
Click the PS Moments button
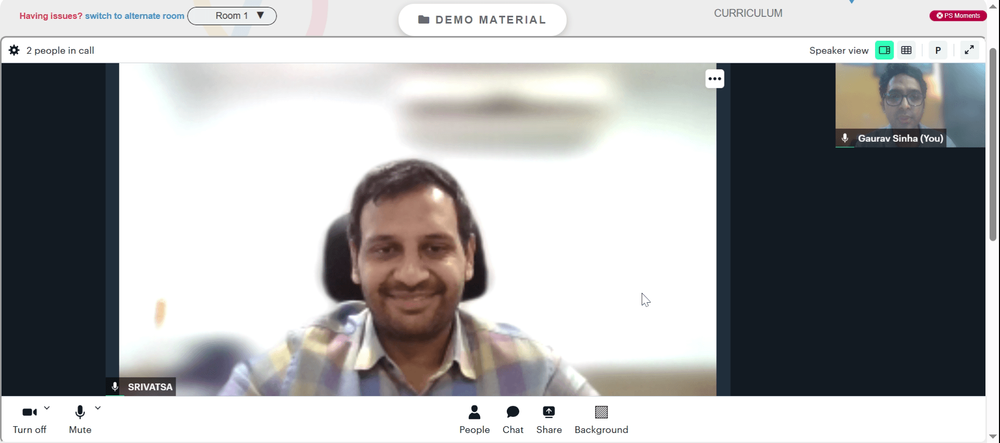point(958,15)
